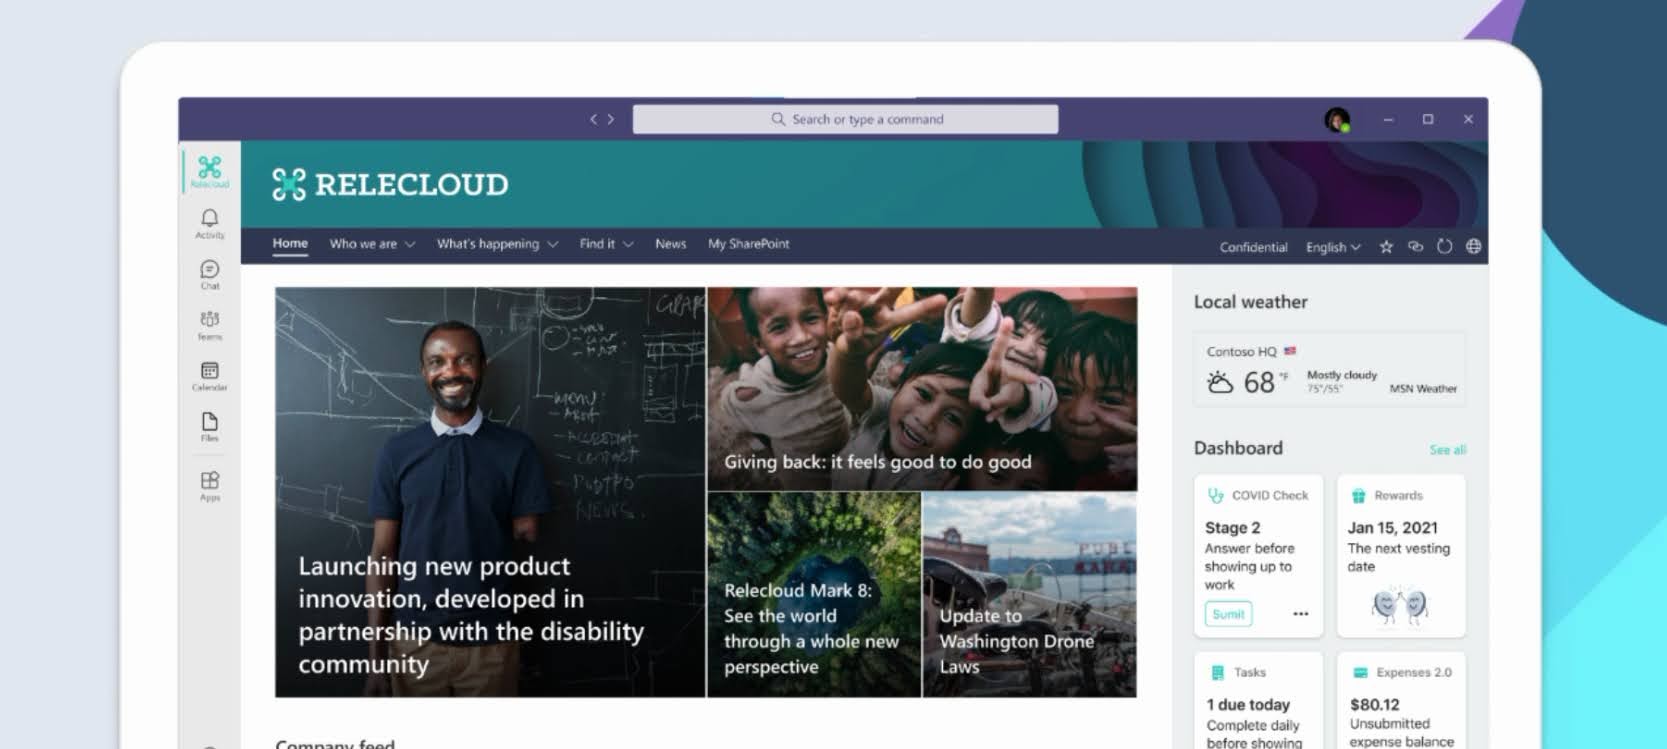Open the Activity bell icon
This screenshot has width=1667, height=749.
[x=209, y=222]
